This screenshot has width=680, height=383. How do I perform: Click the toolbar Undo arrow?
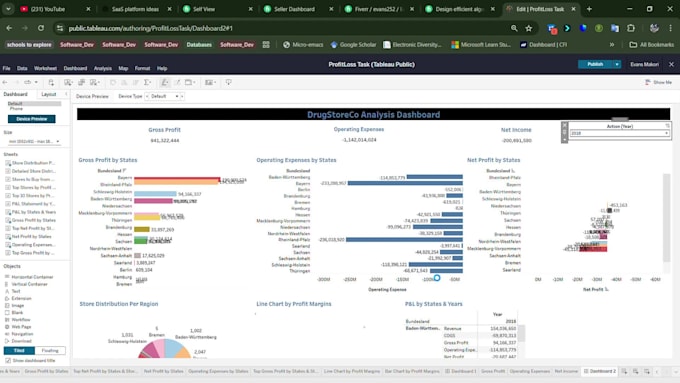click(x=5, y=82)
